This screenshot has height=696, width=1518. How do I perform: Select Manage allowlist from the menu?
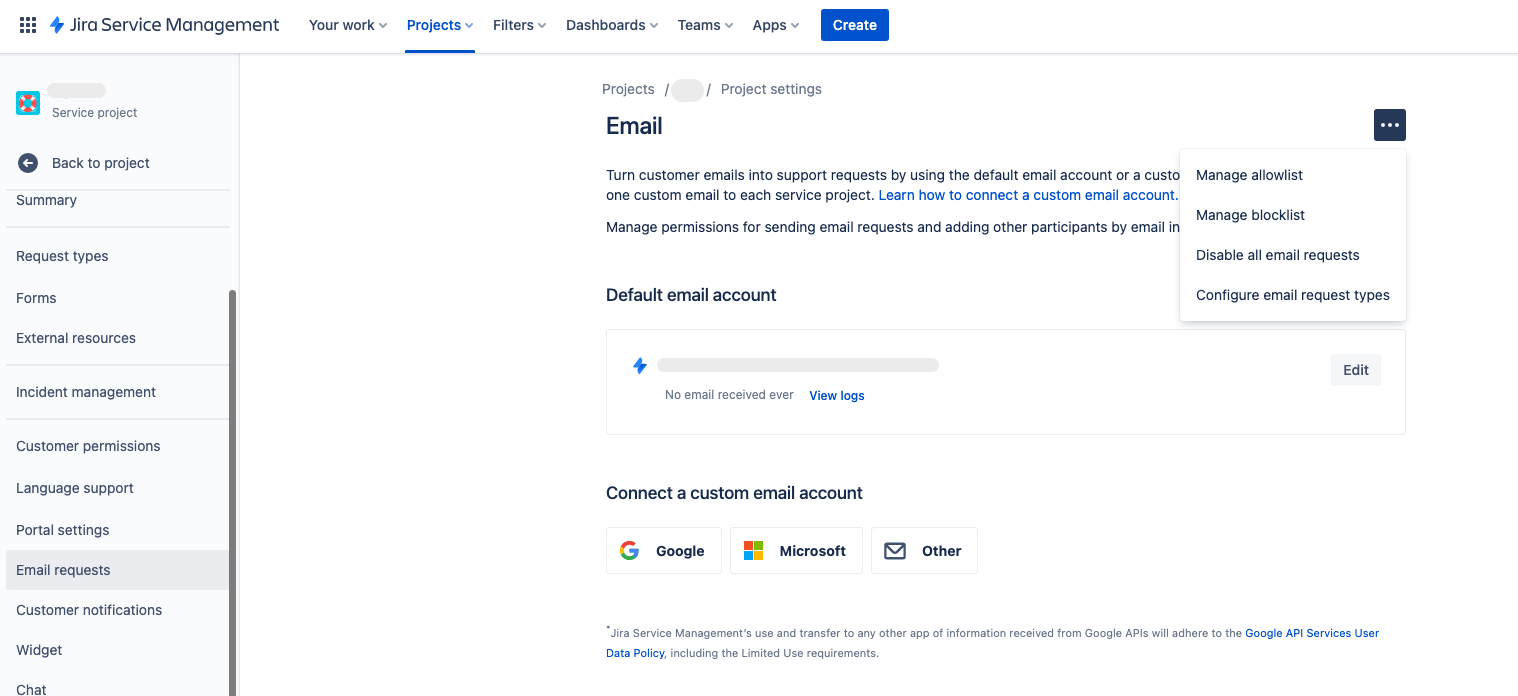click(x=1293, y=175)
